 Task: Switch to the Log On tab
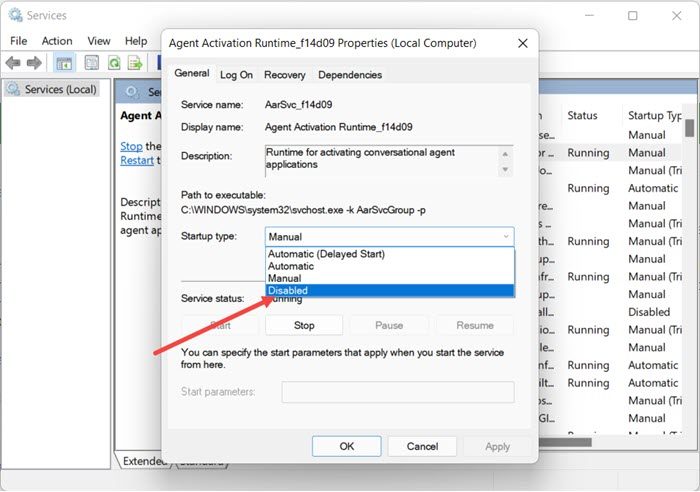[236, 75]
